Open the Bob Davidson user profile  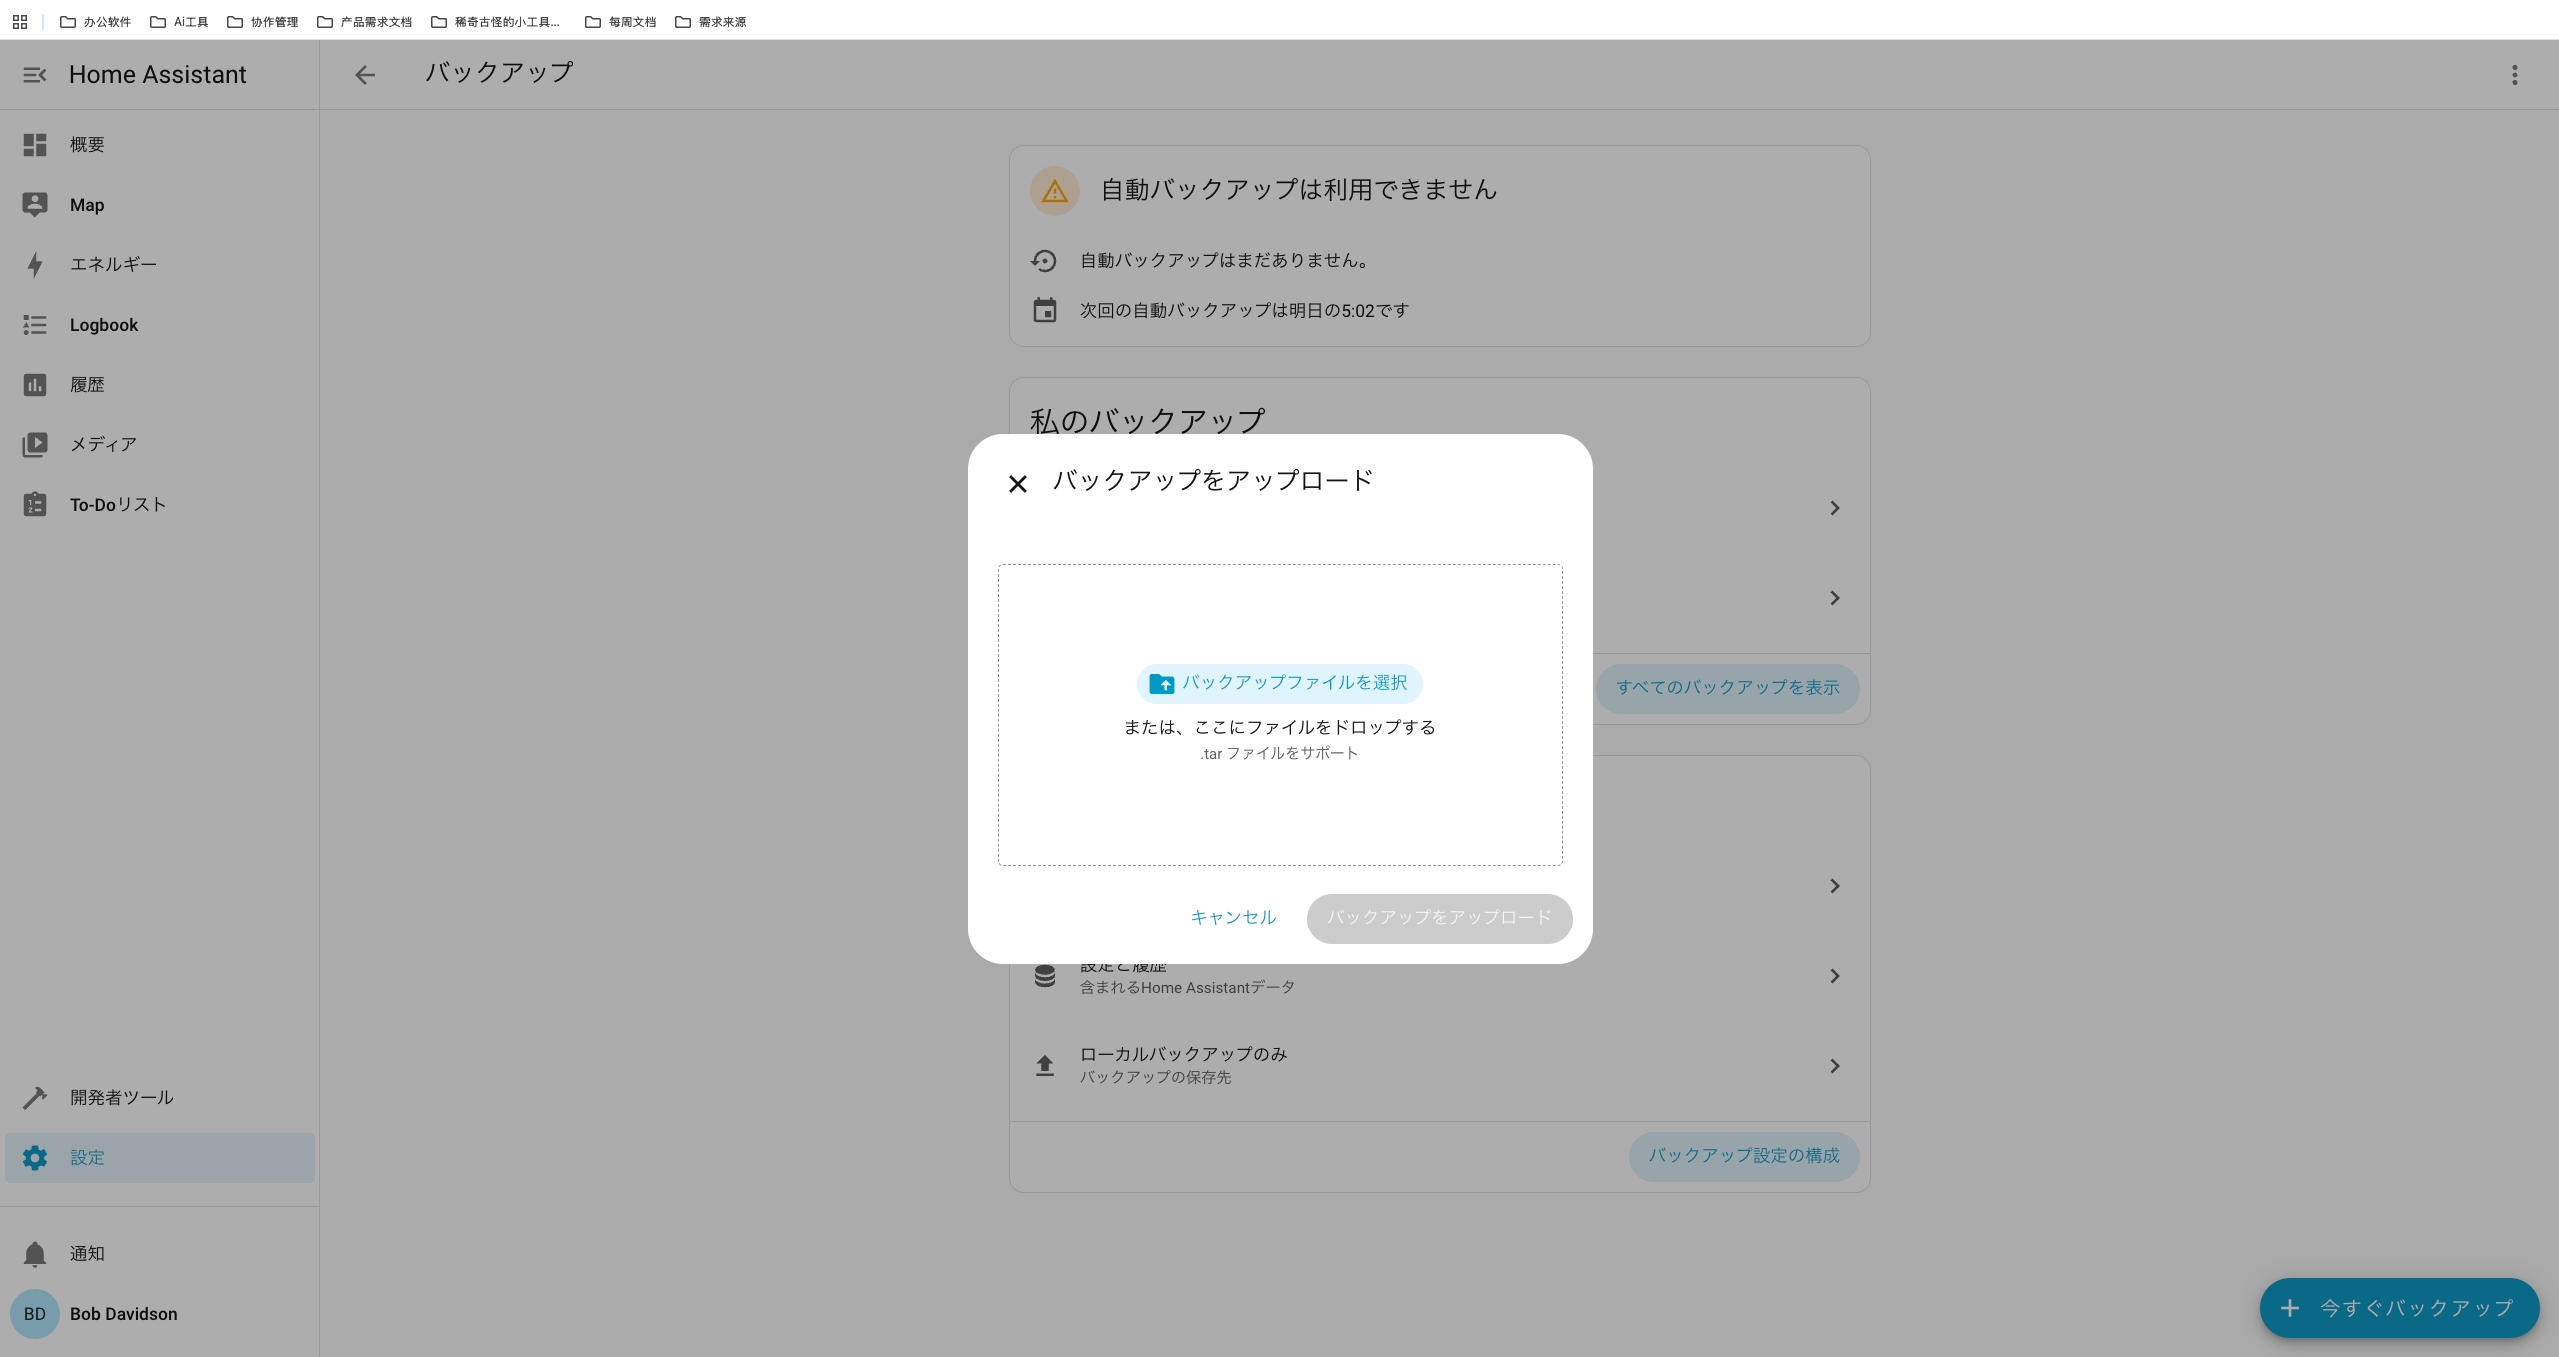point(160,1314)
